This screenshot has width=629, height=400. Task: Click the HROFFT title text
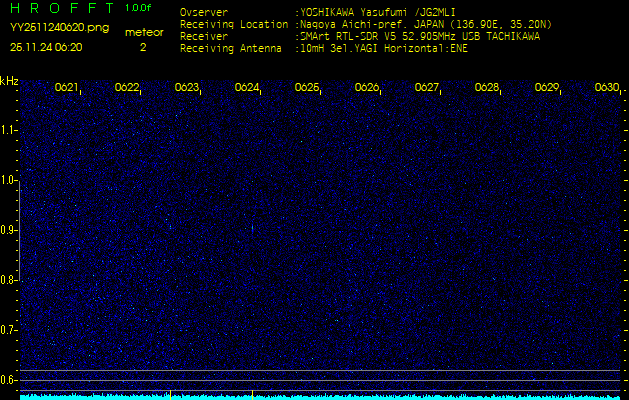click(x=62, y=8)
